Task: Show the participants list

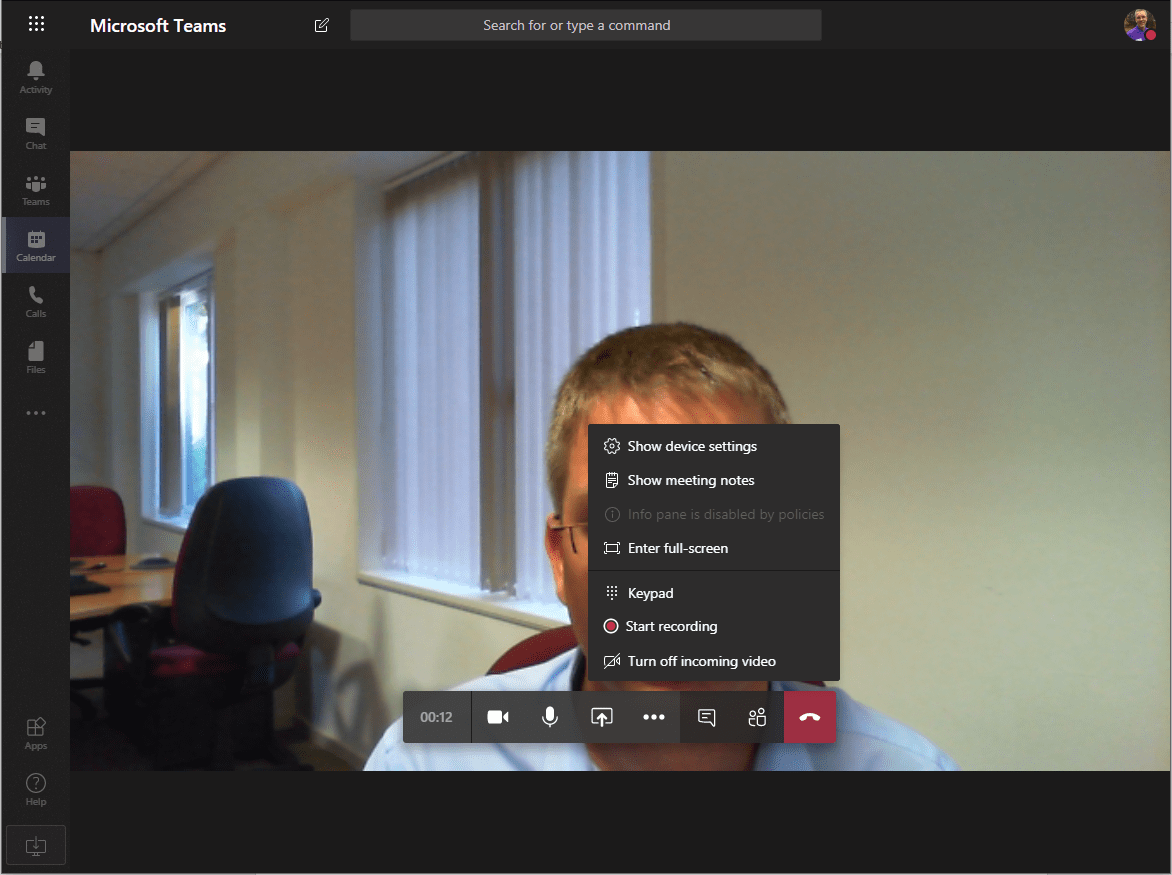Action: coord(757,717)
